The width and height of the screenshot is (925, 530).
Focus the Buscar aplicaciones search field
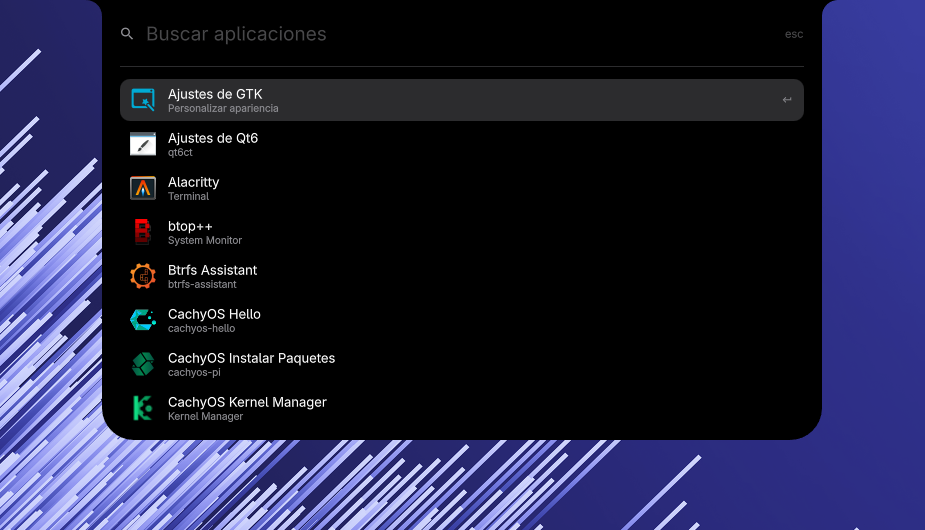461,34
